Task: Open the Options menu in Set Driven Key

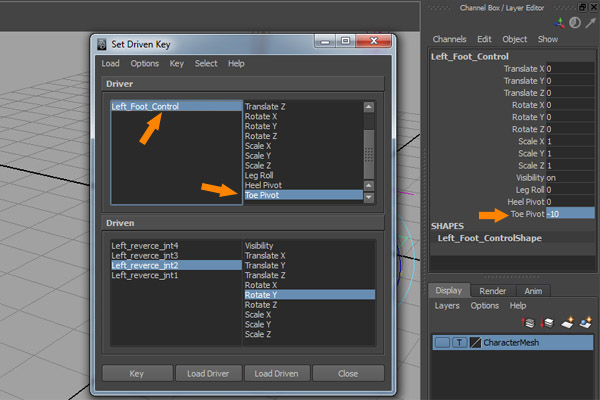Action: [x=145, y=64]
